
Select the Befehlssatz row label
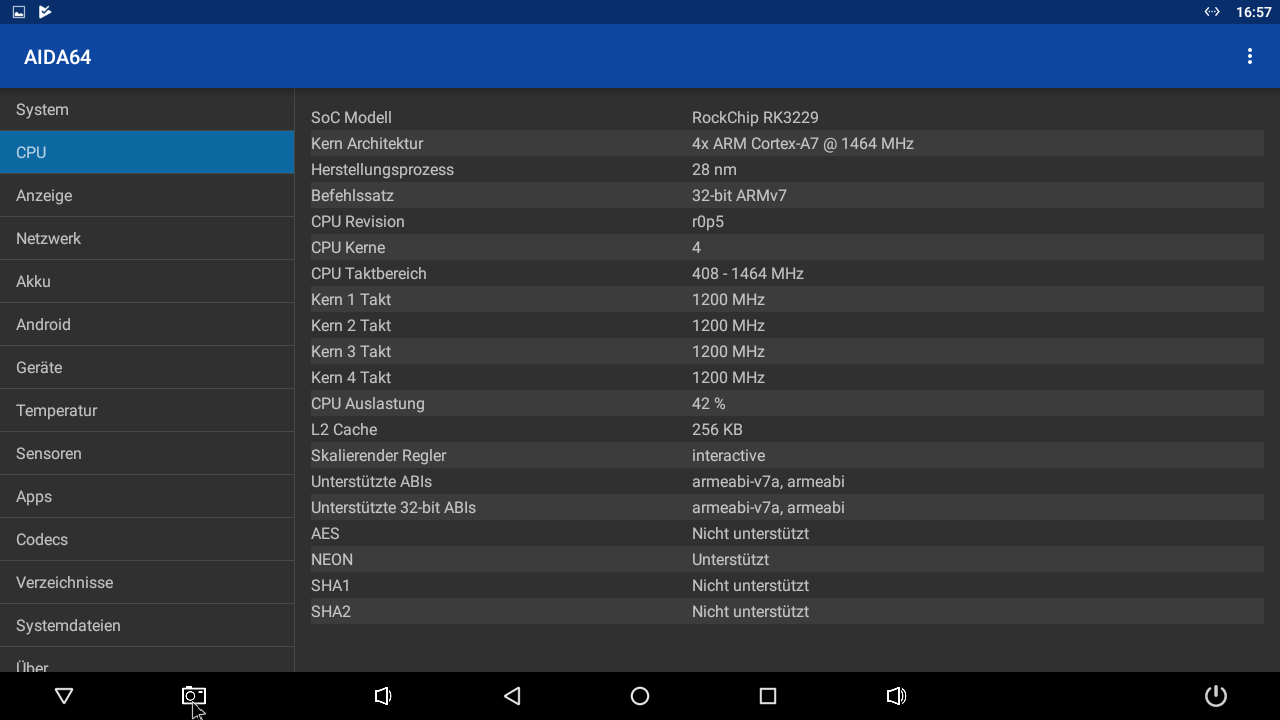click(x=352, y=196)
